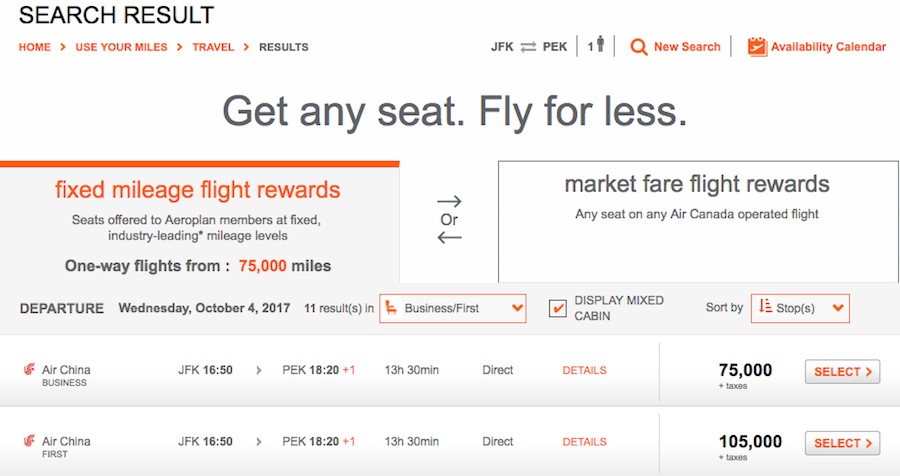The image size is (900, 476).
Task: Open the Availability Calendar icon
Action: [757, 47]
